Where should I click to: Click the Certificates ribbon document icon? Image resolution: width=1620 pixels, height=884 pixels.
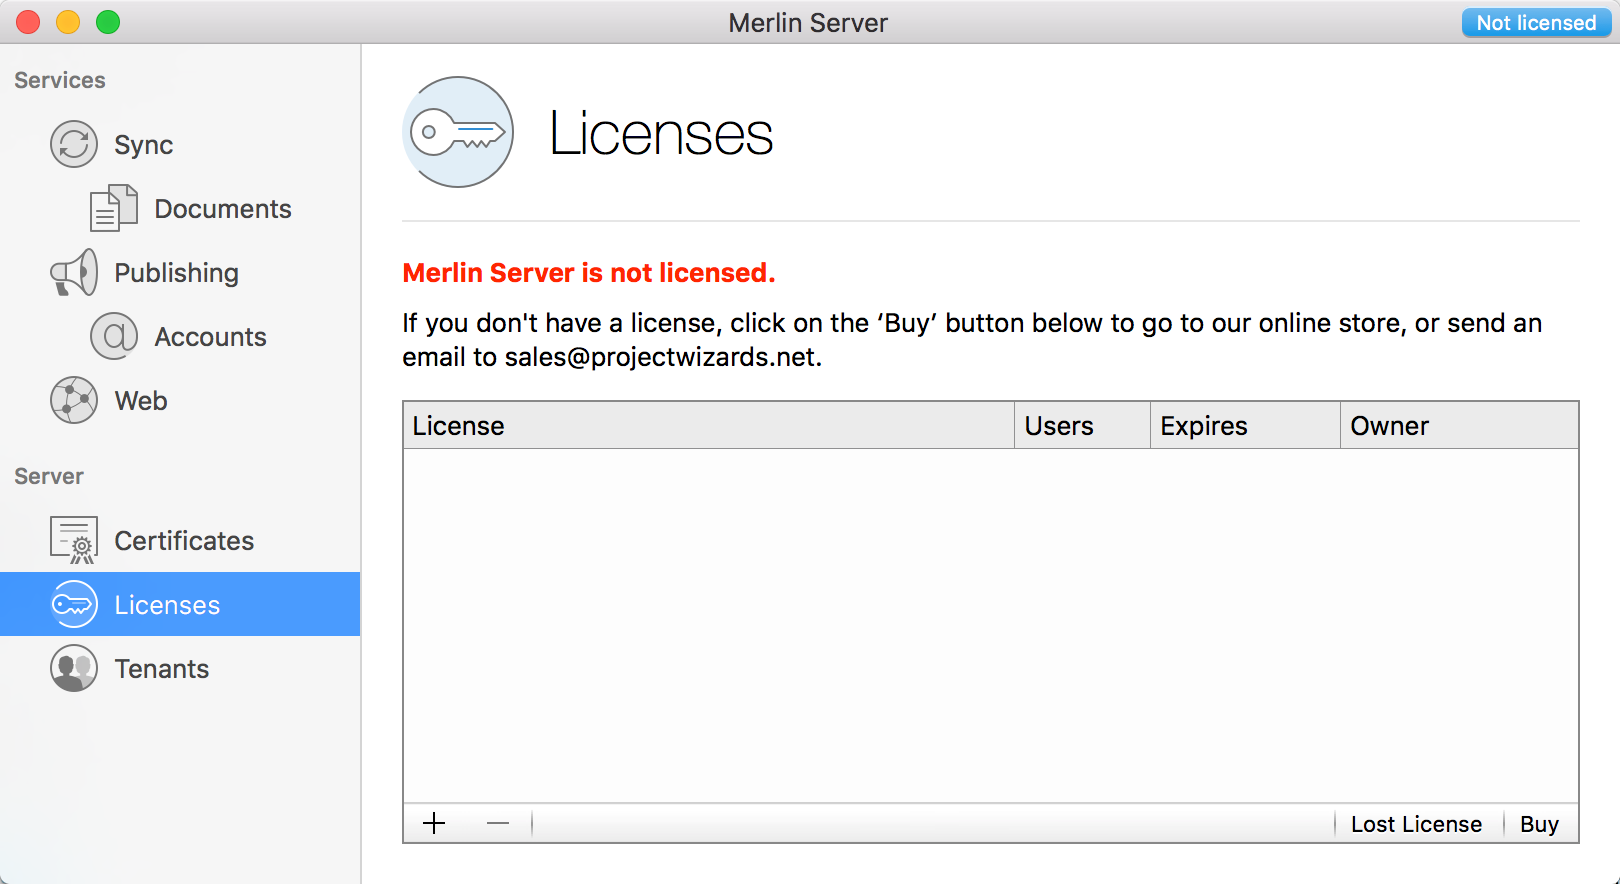[x=74, y=540]
